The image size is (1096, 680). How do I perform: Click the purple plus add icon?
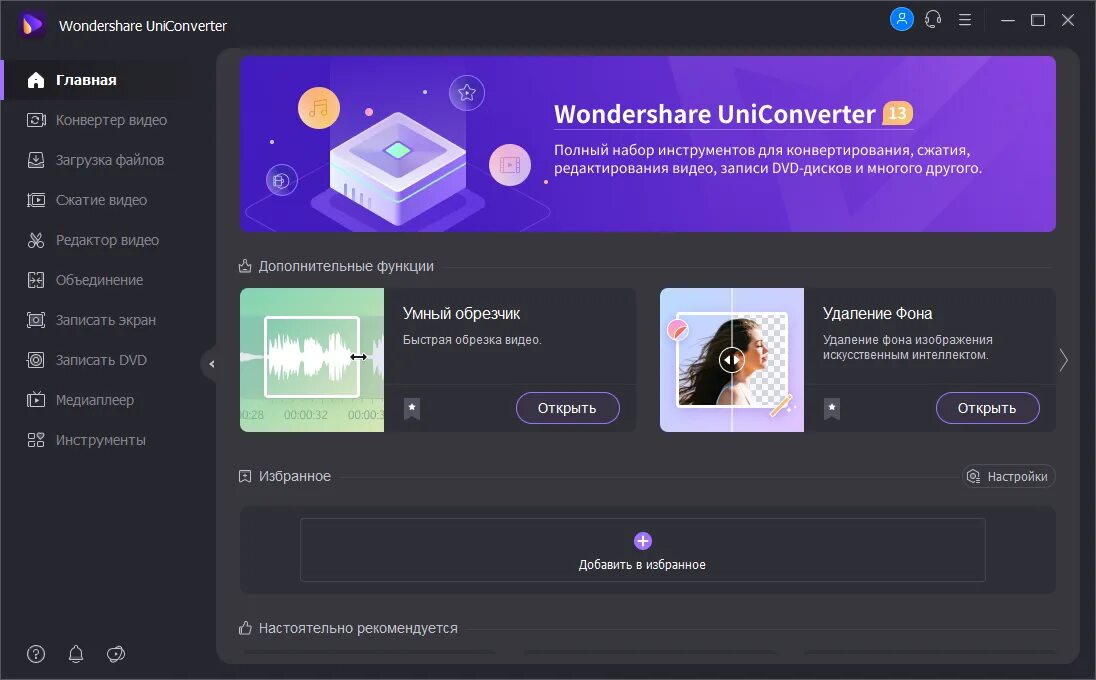(x=642, y=541)
